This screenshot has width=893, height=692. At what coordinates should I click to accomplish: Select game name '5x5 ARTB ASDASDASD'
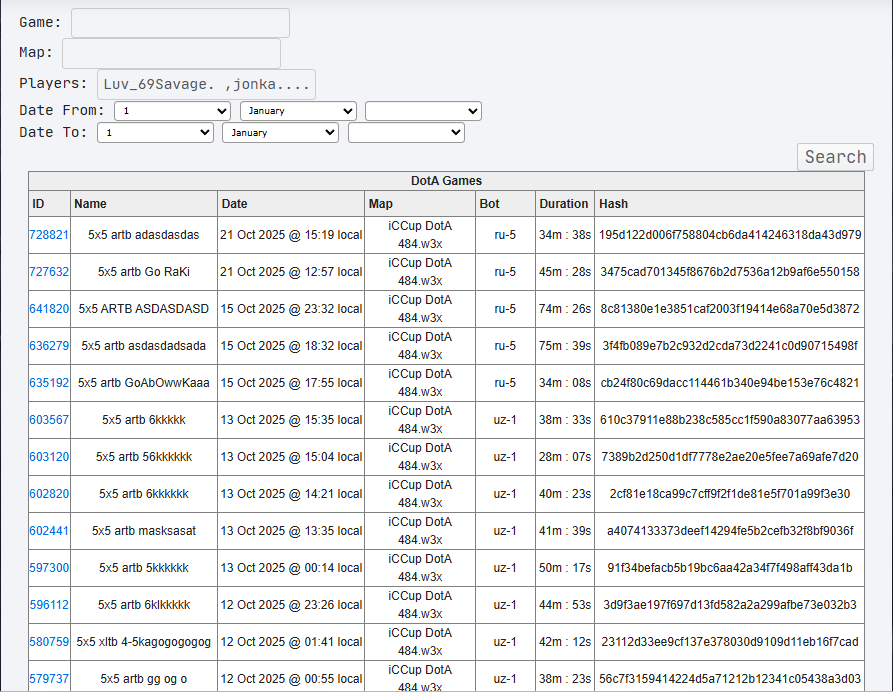pos(144,309)
